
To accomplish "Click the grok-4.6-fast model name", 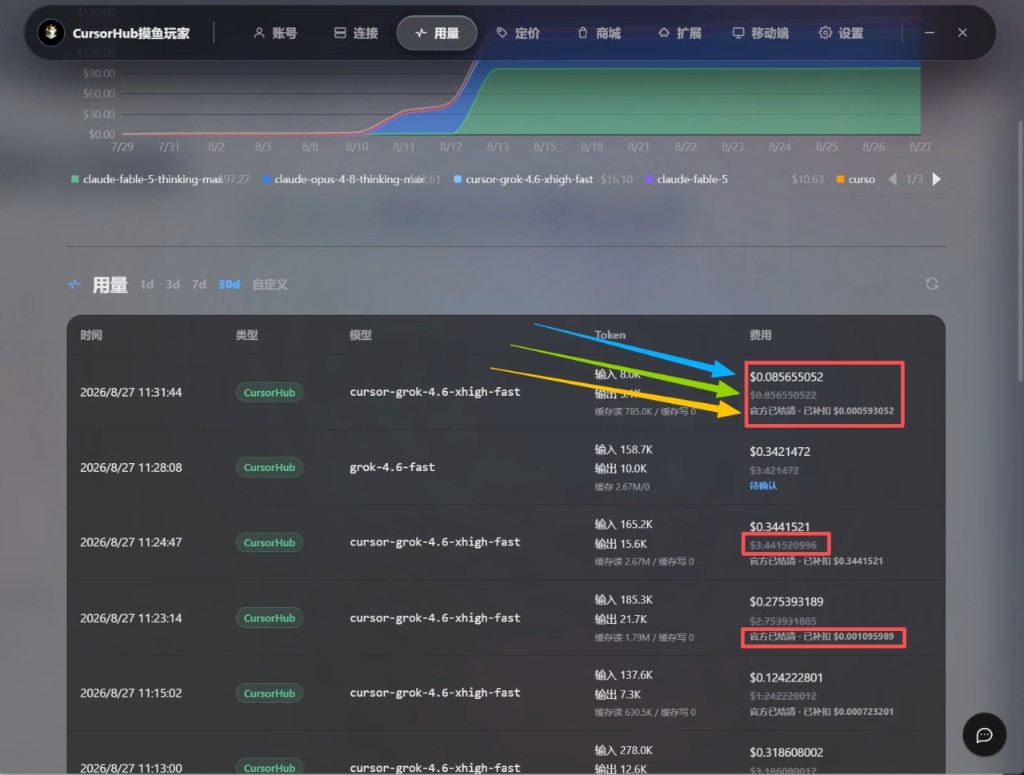I will [x=392, y=467].
